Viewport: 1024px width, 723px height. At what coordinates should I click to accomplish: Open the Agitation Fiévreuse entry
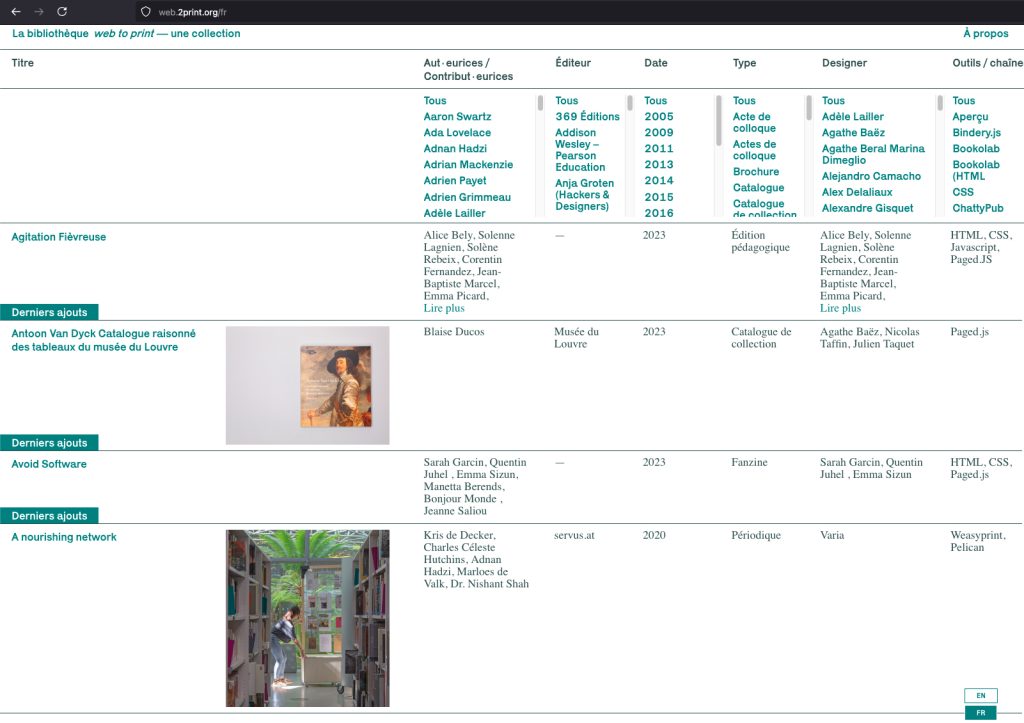58,237
